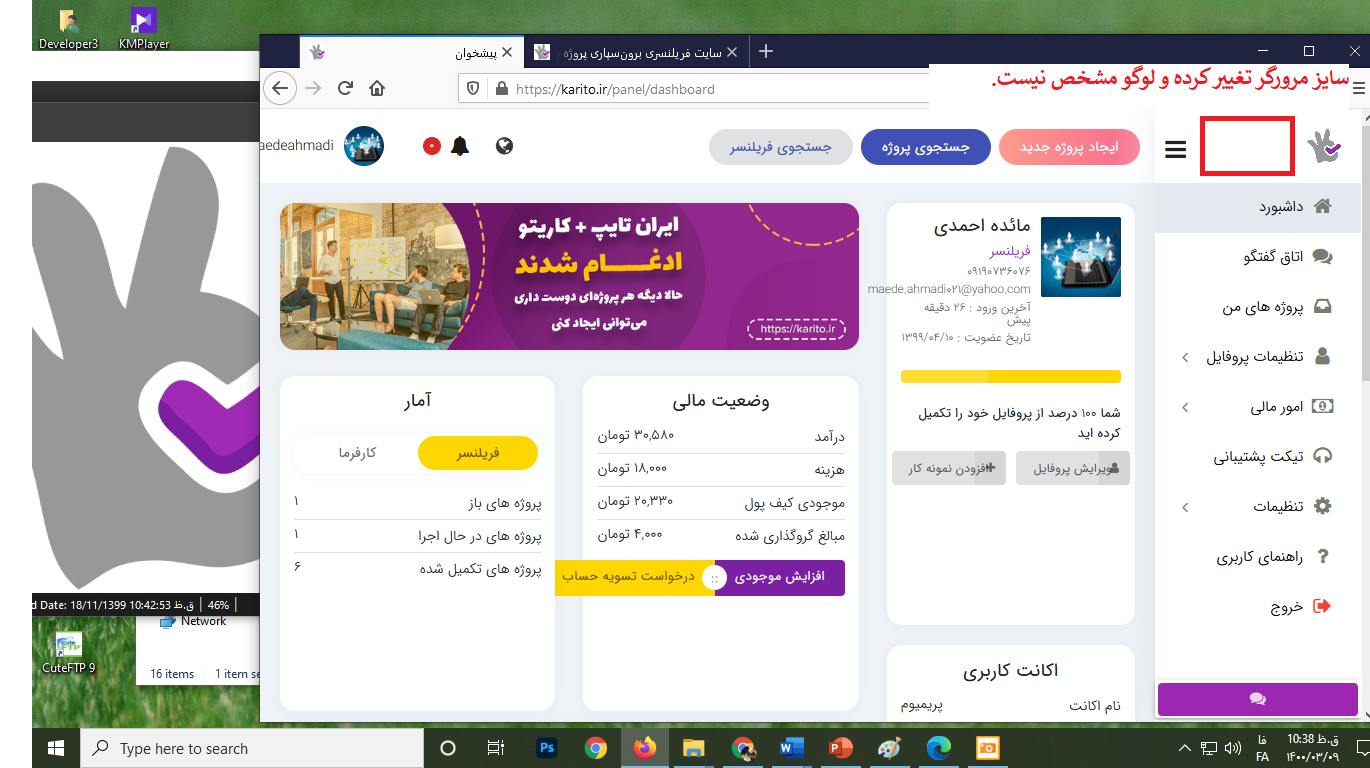Click the page vertical scrollbar

tap(1366, 245)
